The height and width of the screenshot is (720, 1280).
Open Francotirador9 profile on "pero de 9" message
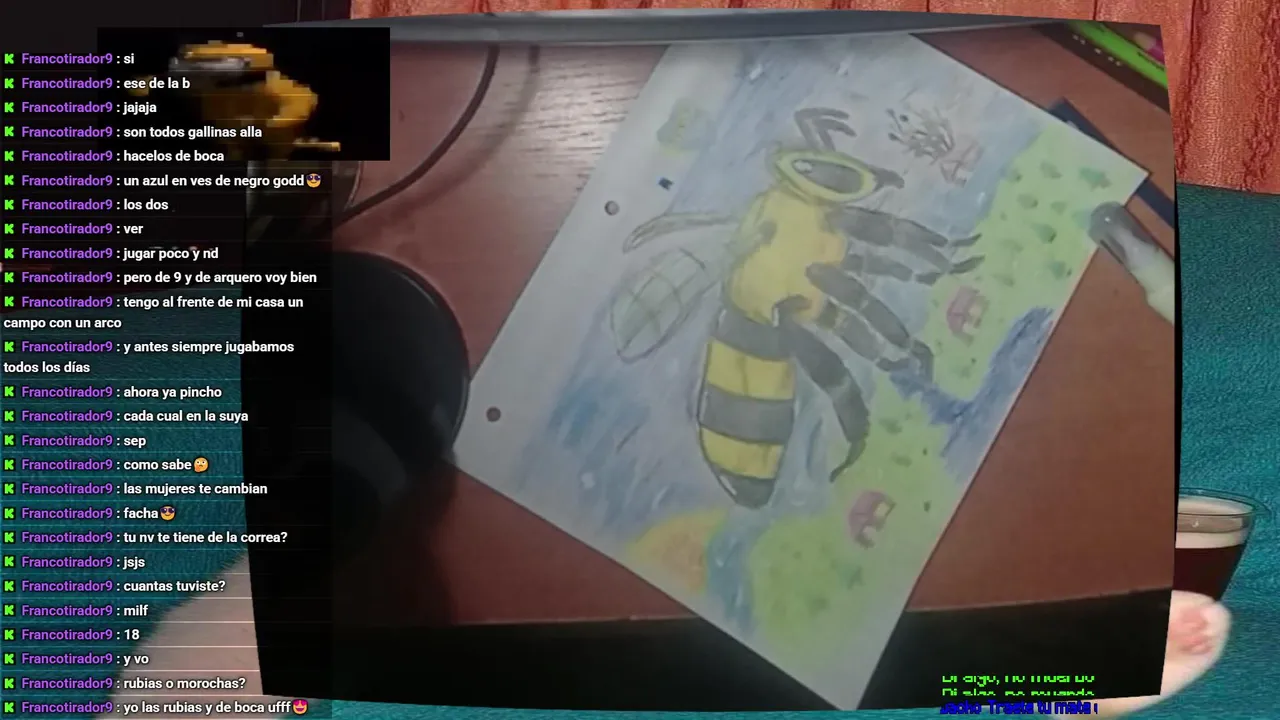pos(67,277)
